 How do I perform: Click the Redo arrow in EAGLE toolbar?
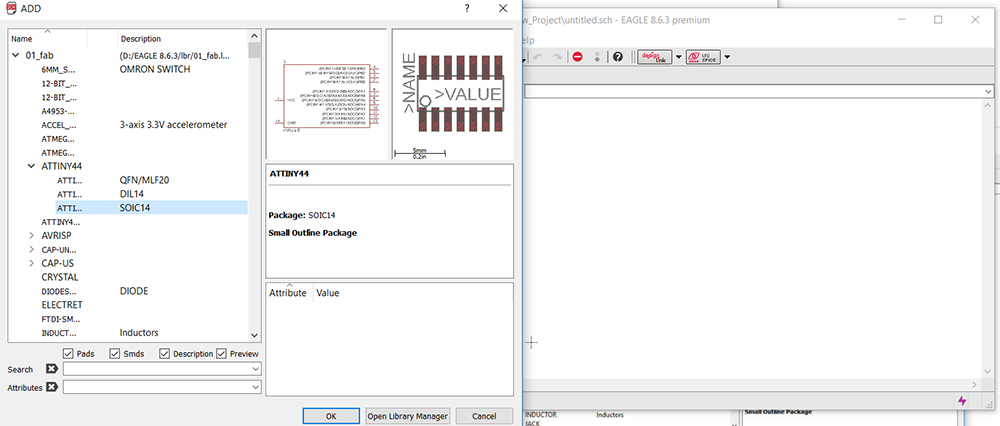[x=557, y=57]
